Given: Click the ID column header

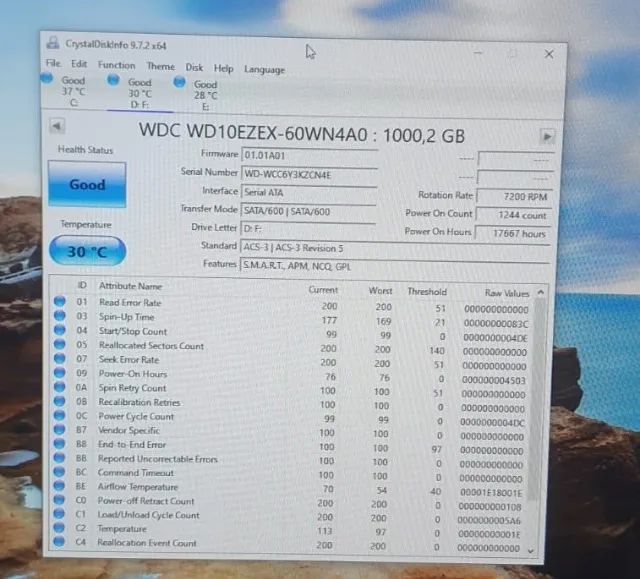Looking at the screenshot, I should [82, 285].
